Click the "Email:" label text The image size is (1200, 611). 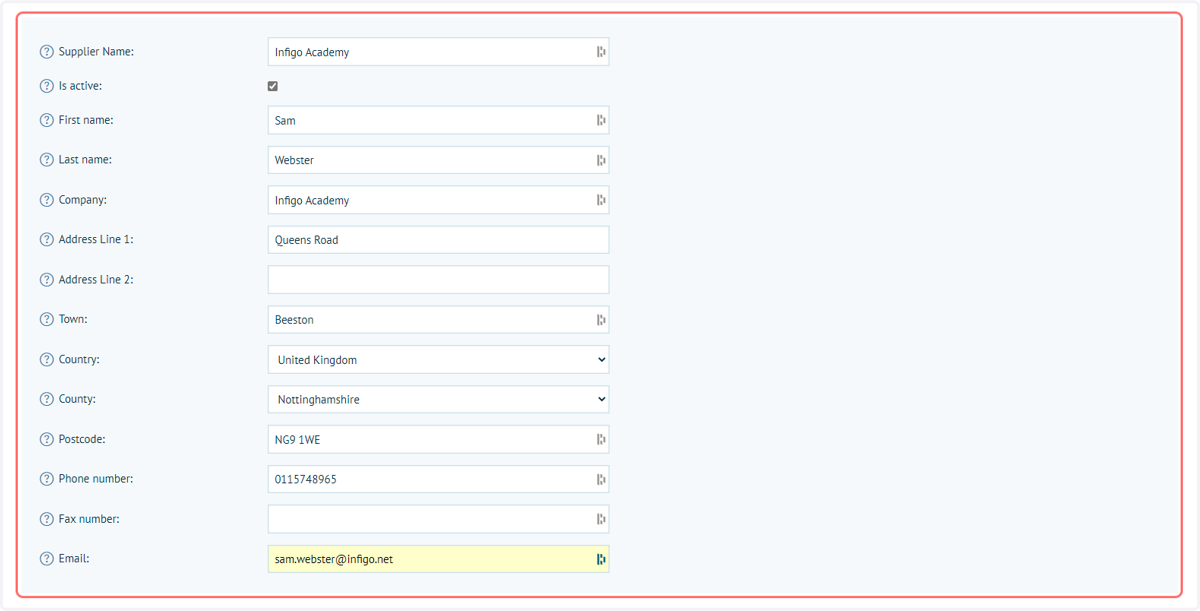(74, 559)
